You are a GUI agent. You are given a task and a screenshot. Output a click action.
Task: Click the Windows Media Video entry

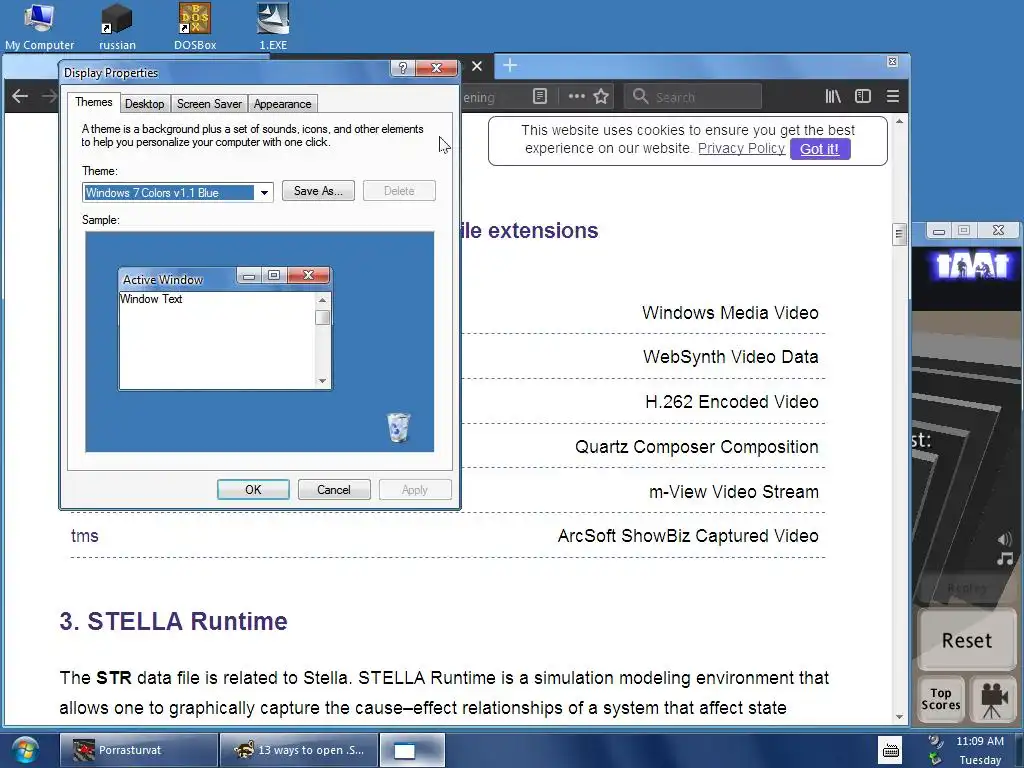(x=730, y=313)
